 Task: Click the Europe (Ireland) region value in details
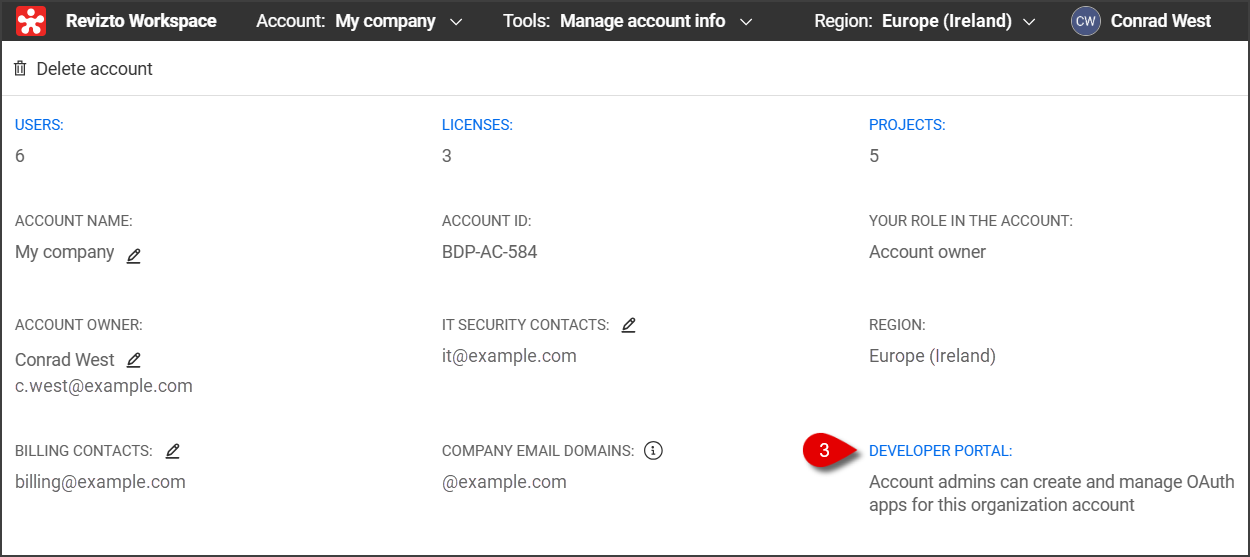point(932,355)
